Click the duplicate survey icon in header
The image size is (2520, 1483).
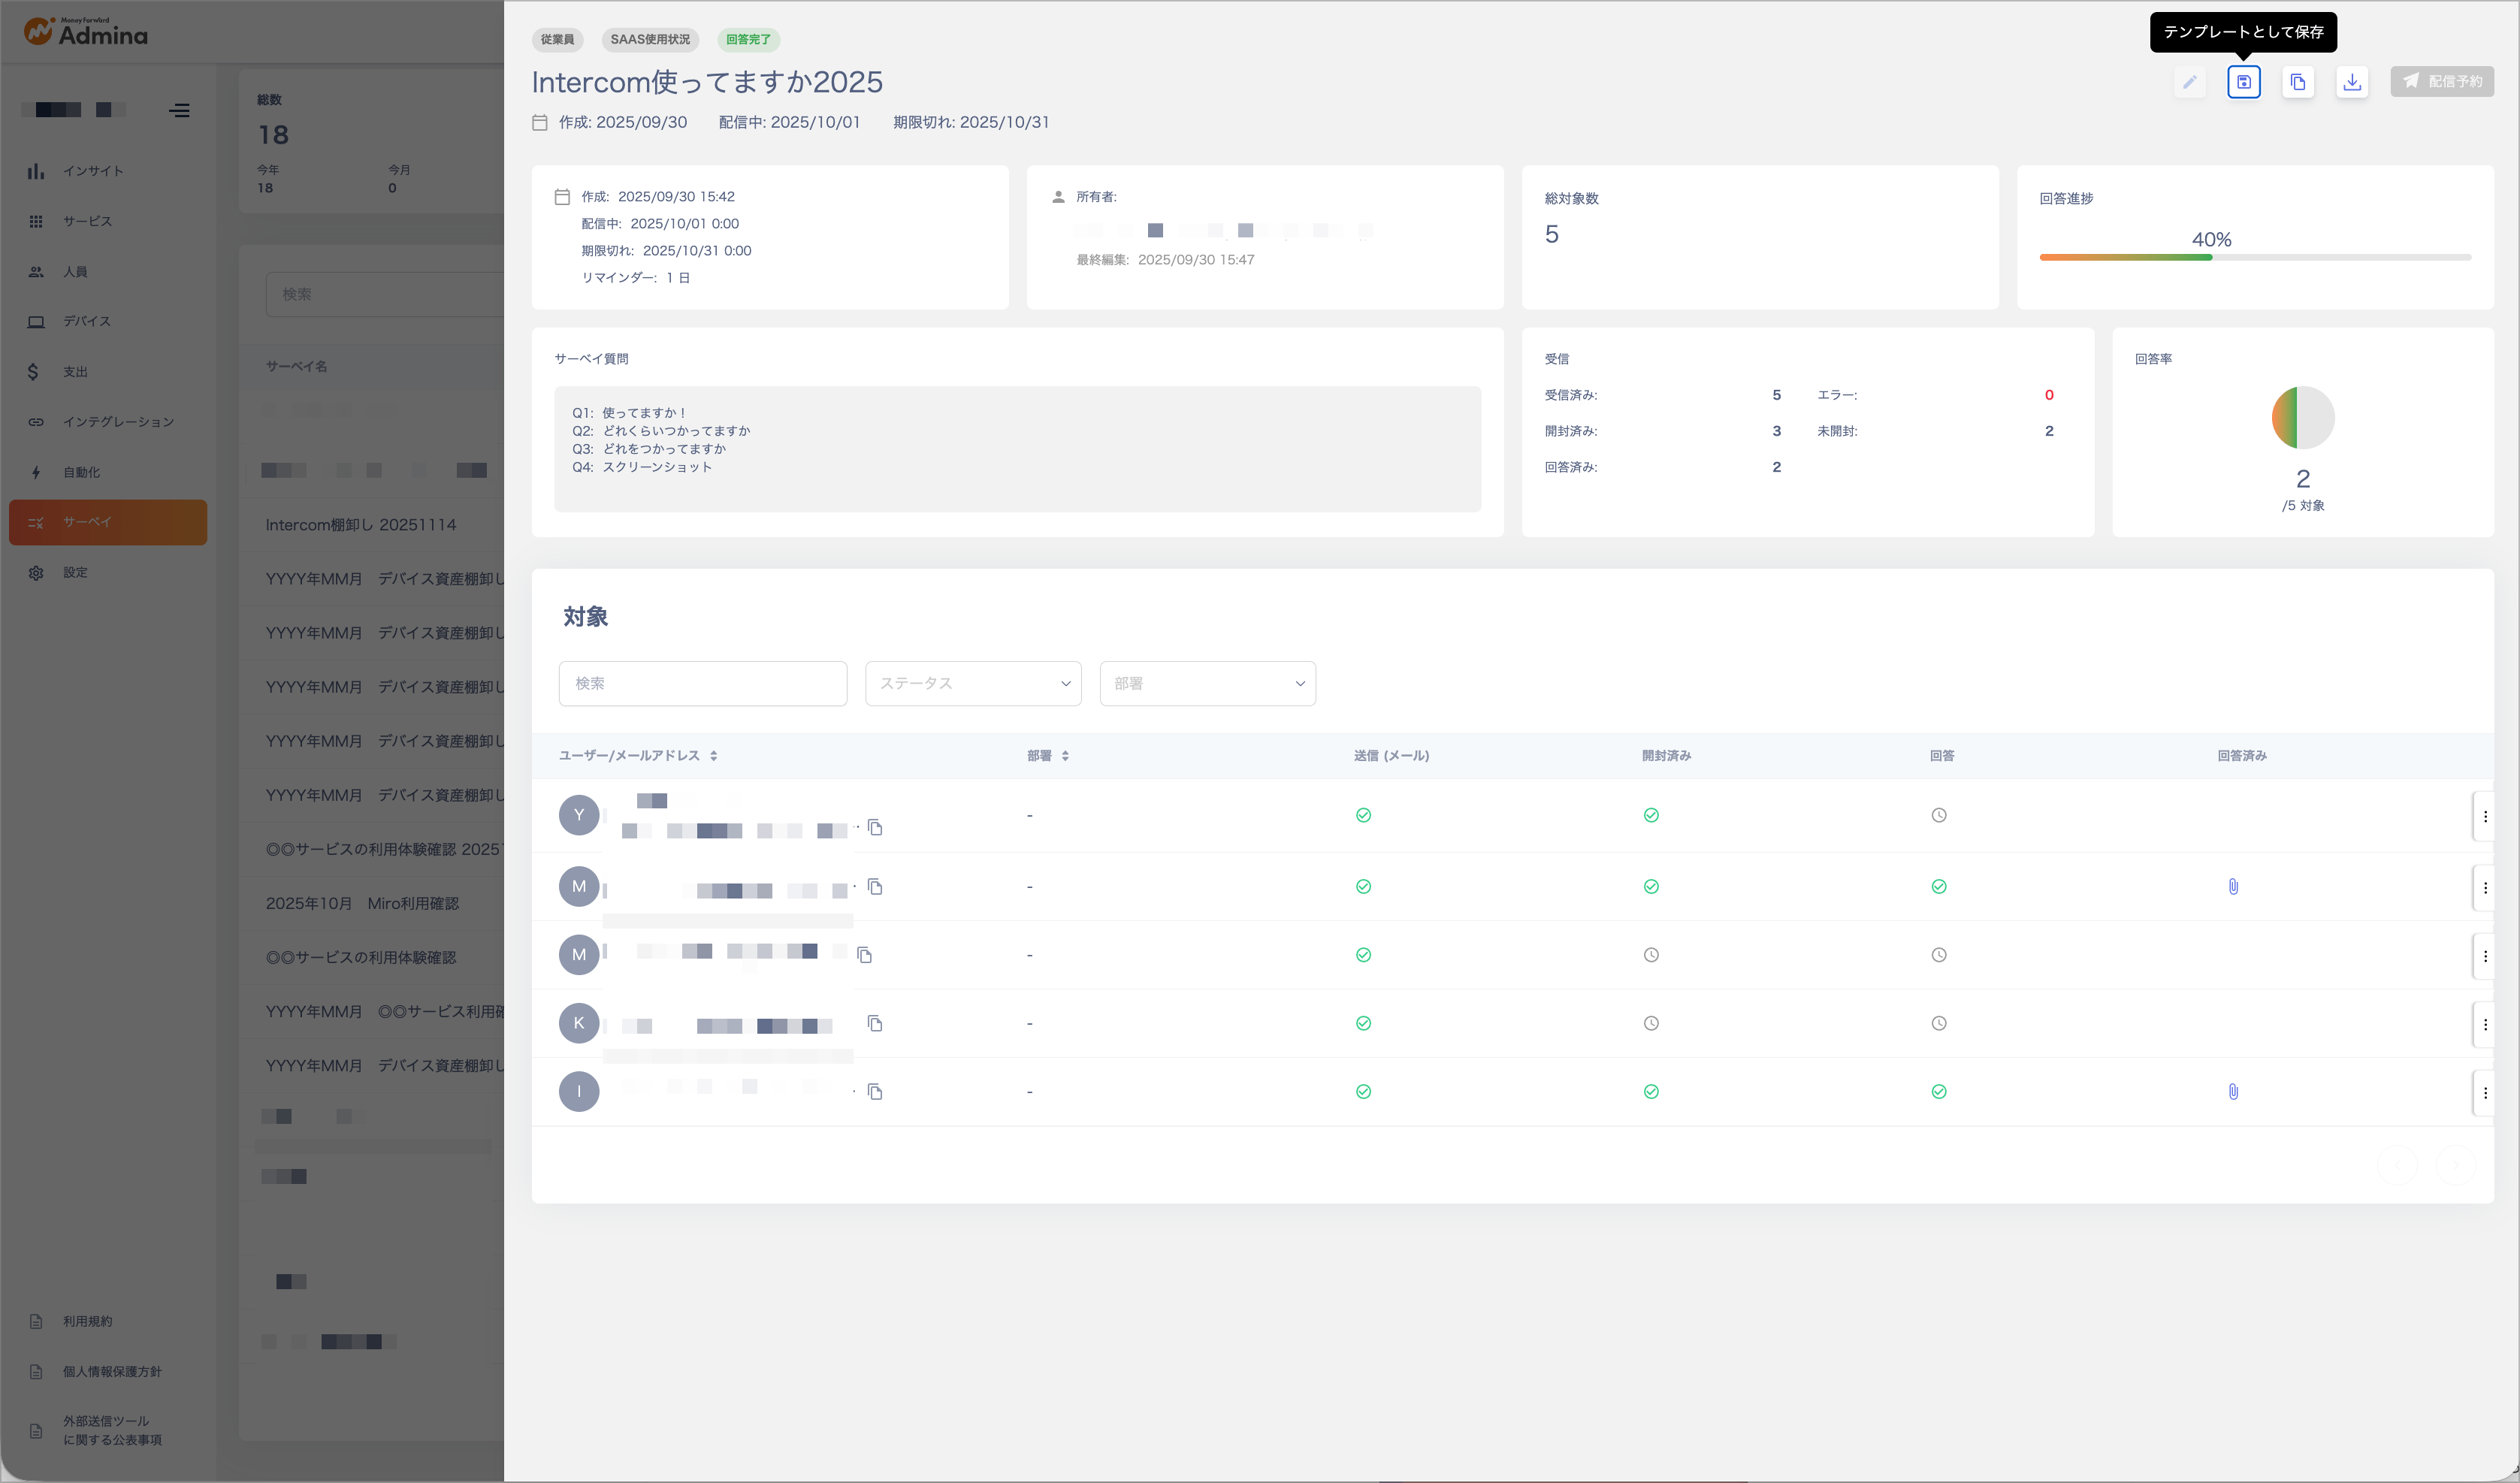2297,82
